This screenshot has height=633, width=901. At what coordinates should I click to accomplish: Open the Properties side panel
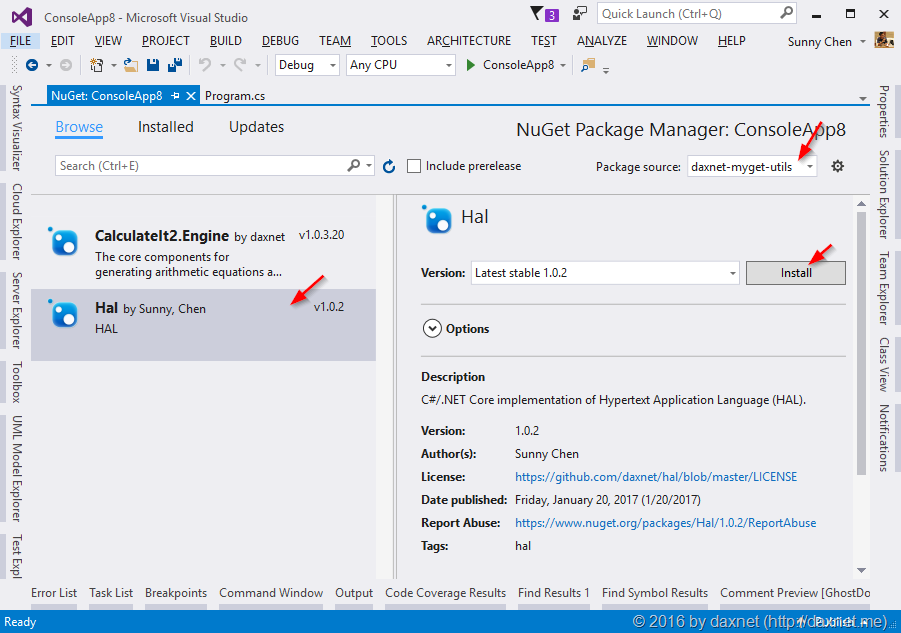883,111
